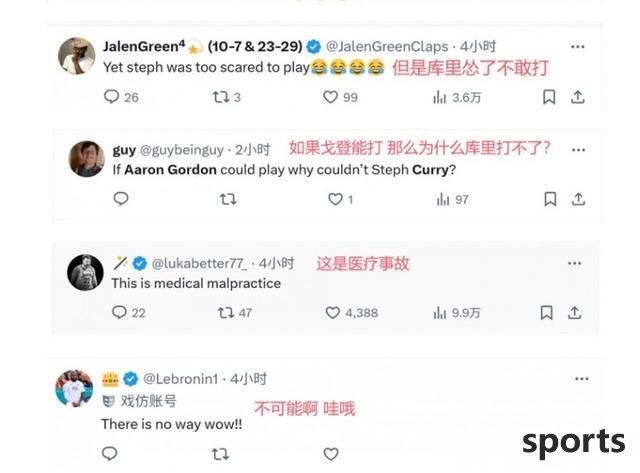Share the JalenGreenClaps tweet

[578, 97]
